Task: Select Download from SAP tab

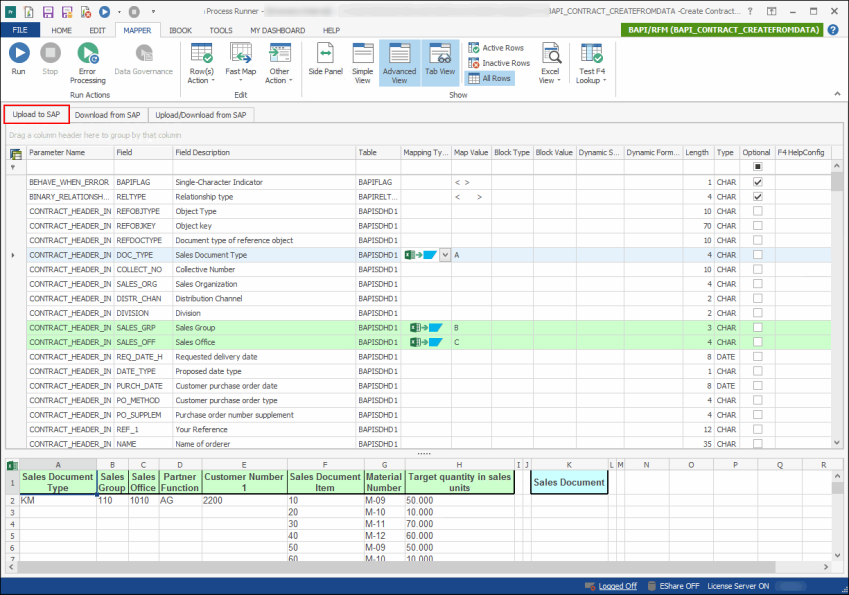Action: (107, 115)
